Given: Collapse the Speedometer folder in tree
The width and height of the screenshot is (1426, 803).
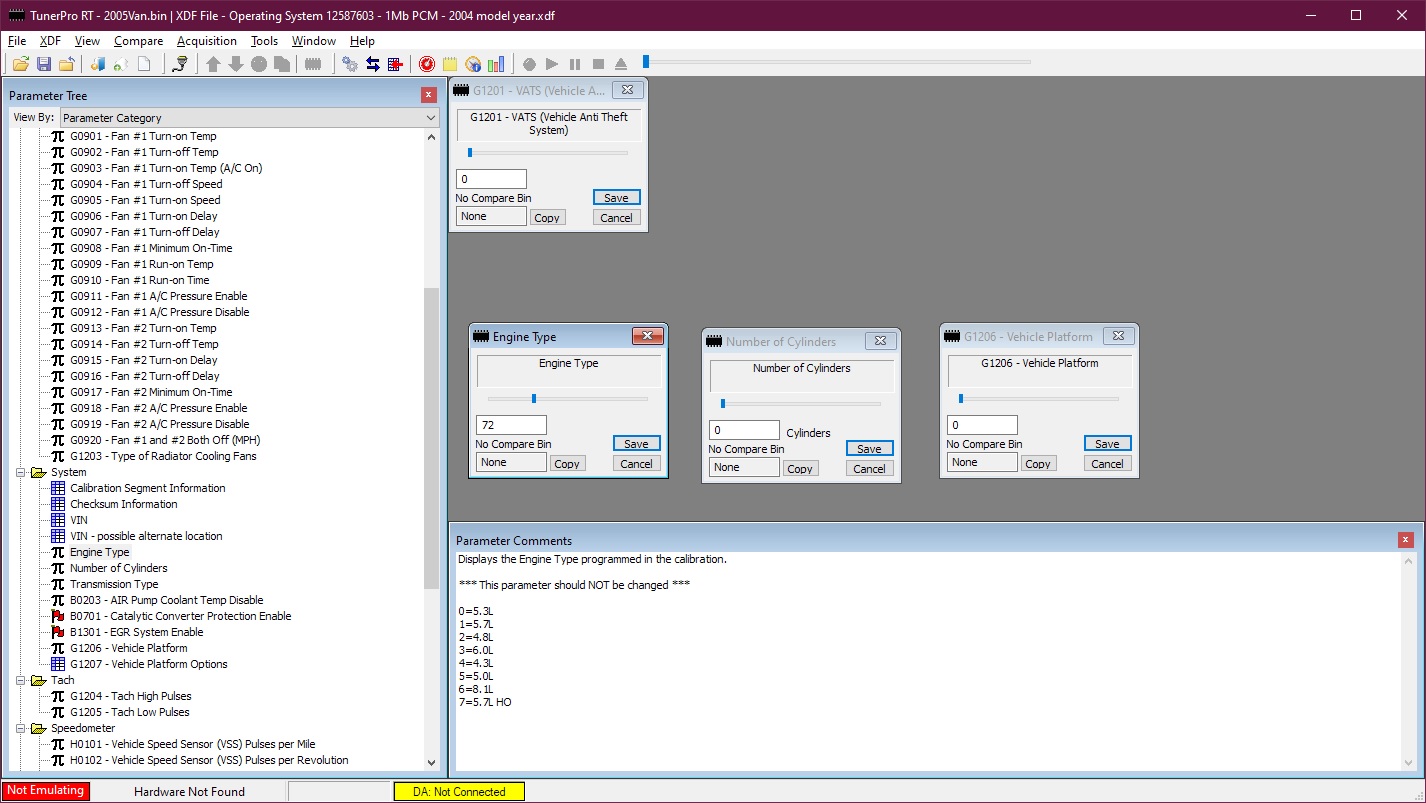Looking at the screenshot, I should pyautogui.click(x=22, y=728).
